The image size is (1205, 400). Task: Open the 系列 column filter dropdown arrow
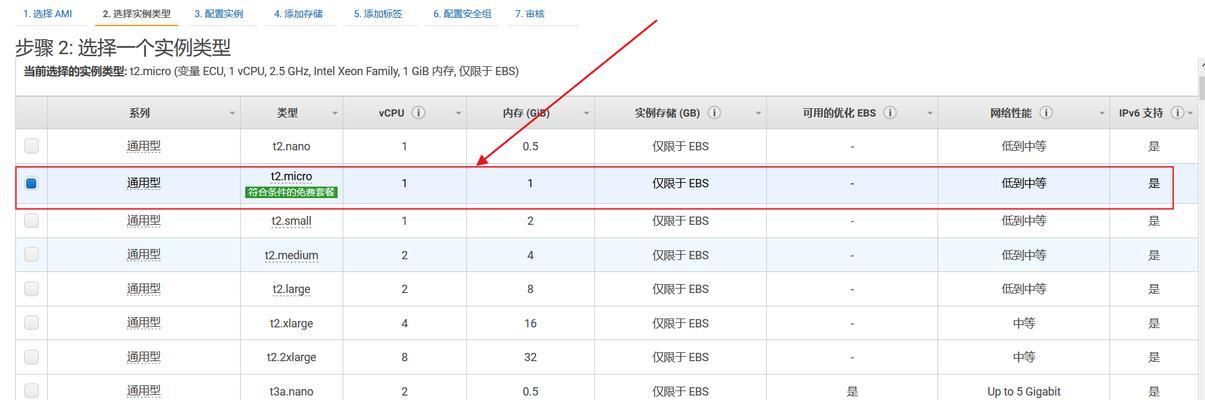coord(233,113)
